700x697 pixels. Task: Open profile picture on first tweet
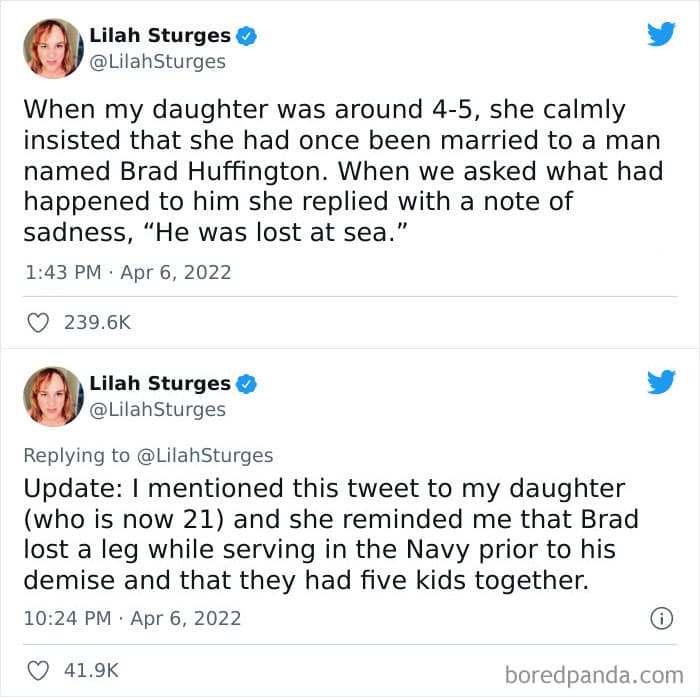coord(53,49)
